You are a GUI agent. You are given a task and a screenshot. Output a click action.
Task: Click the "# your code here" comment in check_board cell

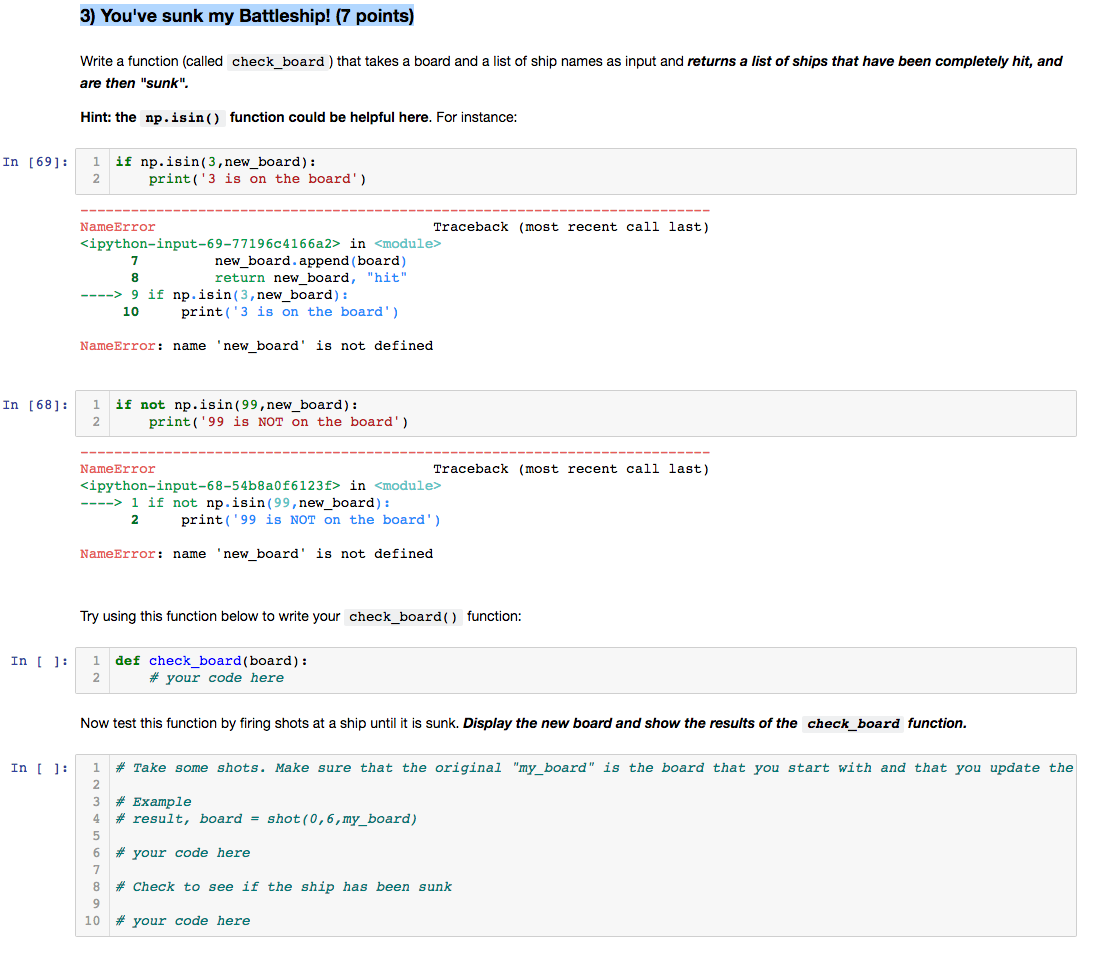pyautogui.click(x=217, y=678)
